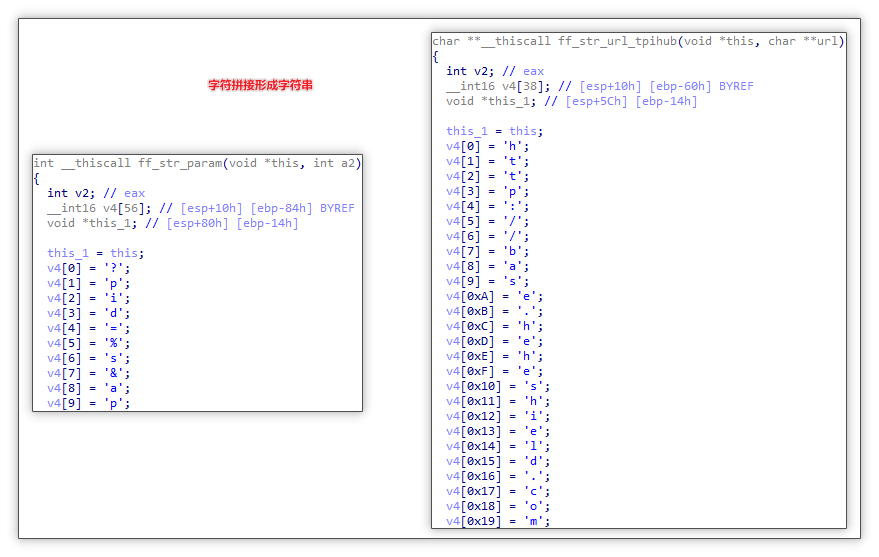879x557 pixels.
Task: Select the v4[0xA] = 'e' line
Action: 494,296
